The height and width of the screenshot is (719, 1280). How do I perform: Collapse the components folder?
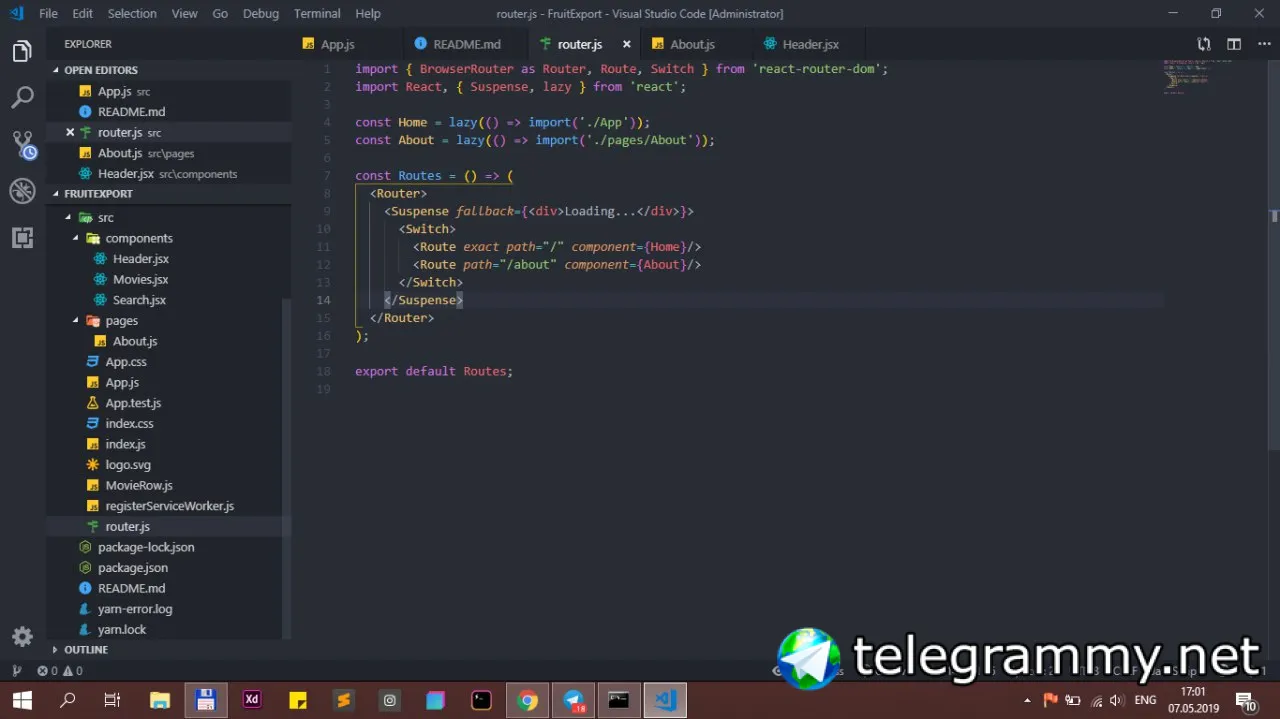pyautogui.click(x=76, y=238)
